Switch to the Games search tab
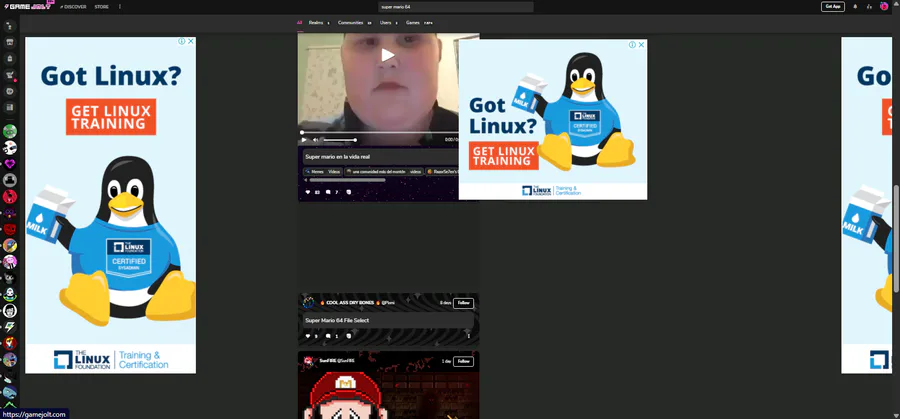Image resolution: width=900 pixels, height=419 pixels. pyautogui.click(x=420, y=22)
